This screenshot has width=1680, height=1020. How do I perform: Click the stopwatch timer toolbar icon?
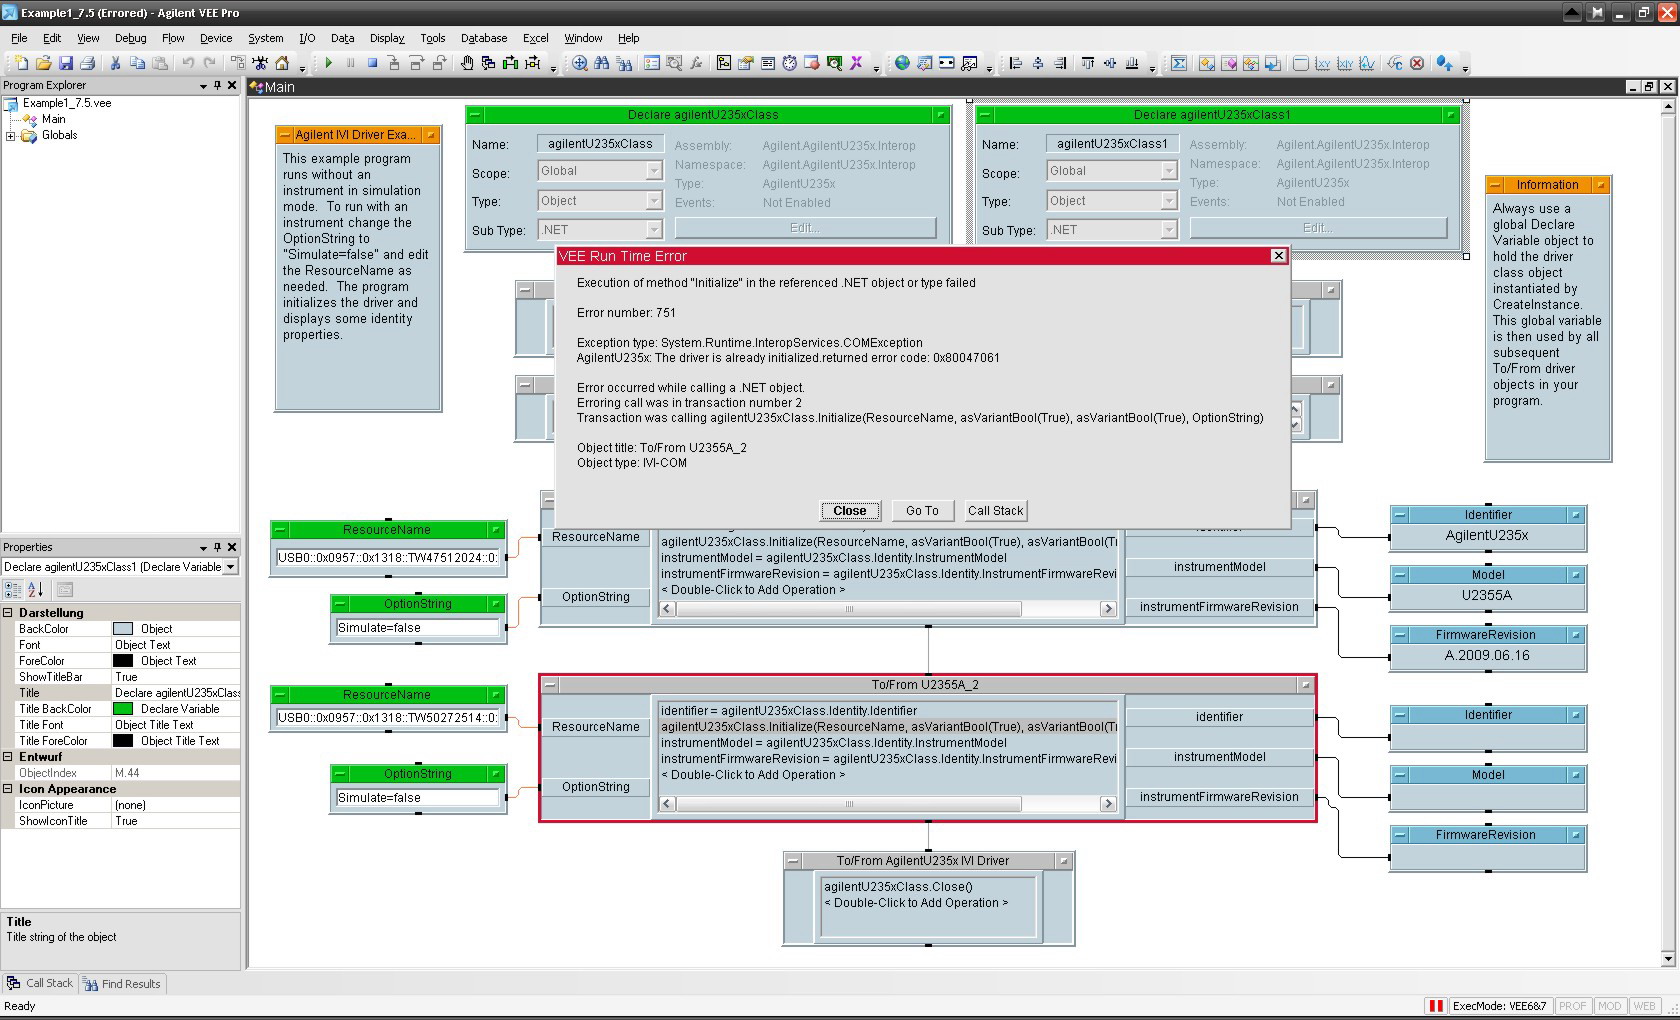[x=789, y=63]
